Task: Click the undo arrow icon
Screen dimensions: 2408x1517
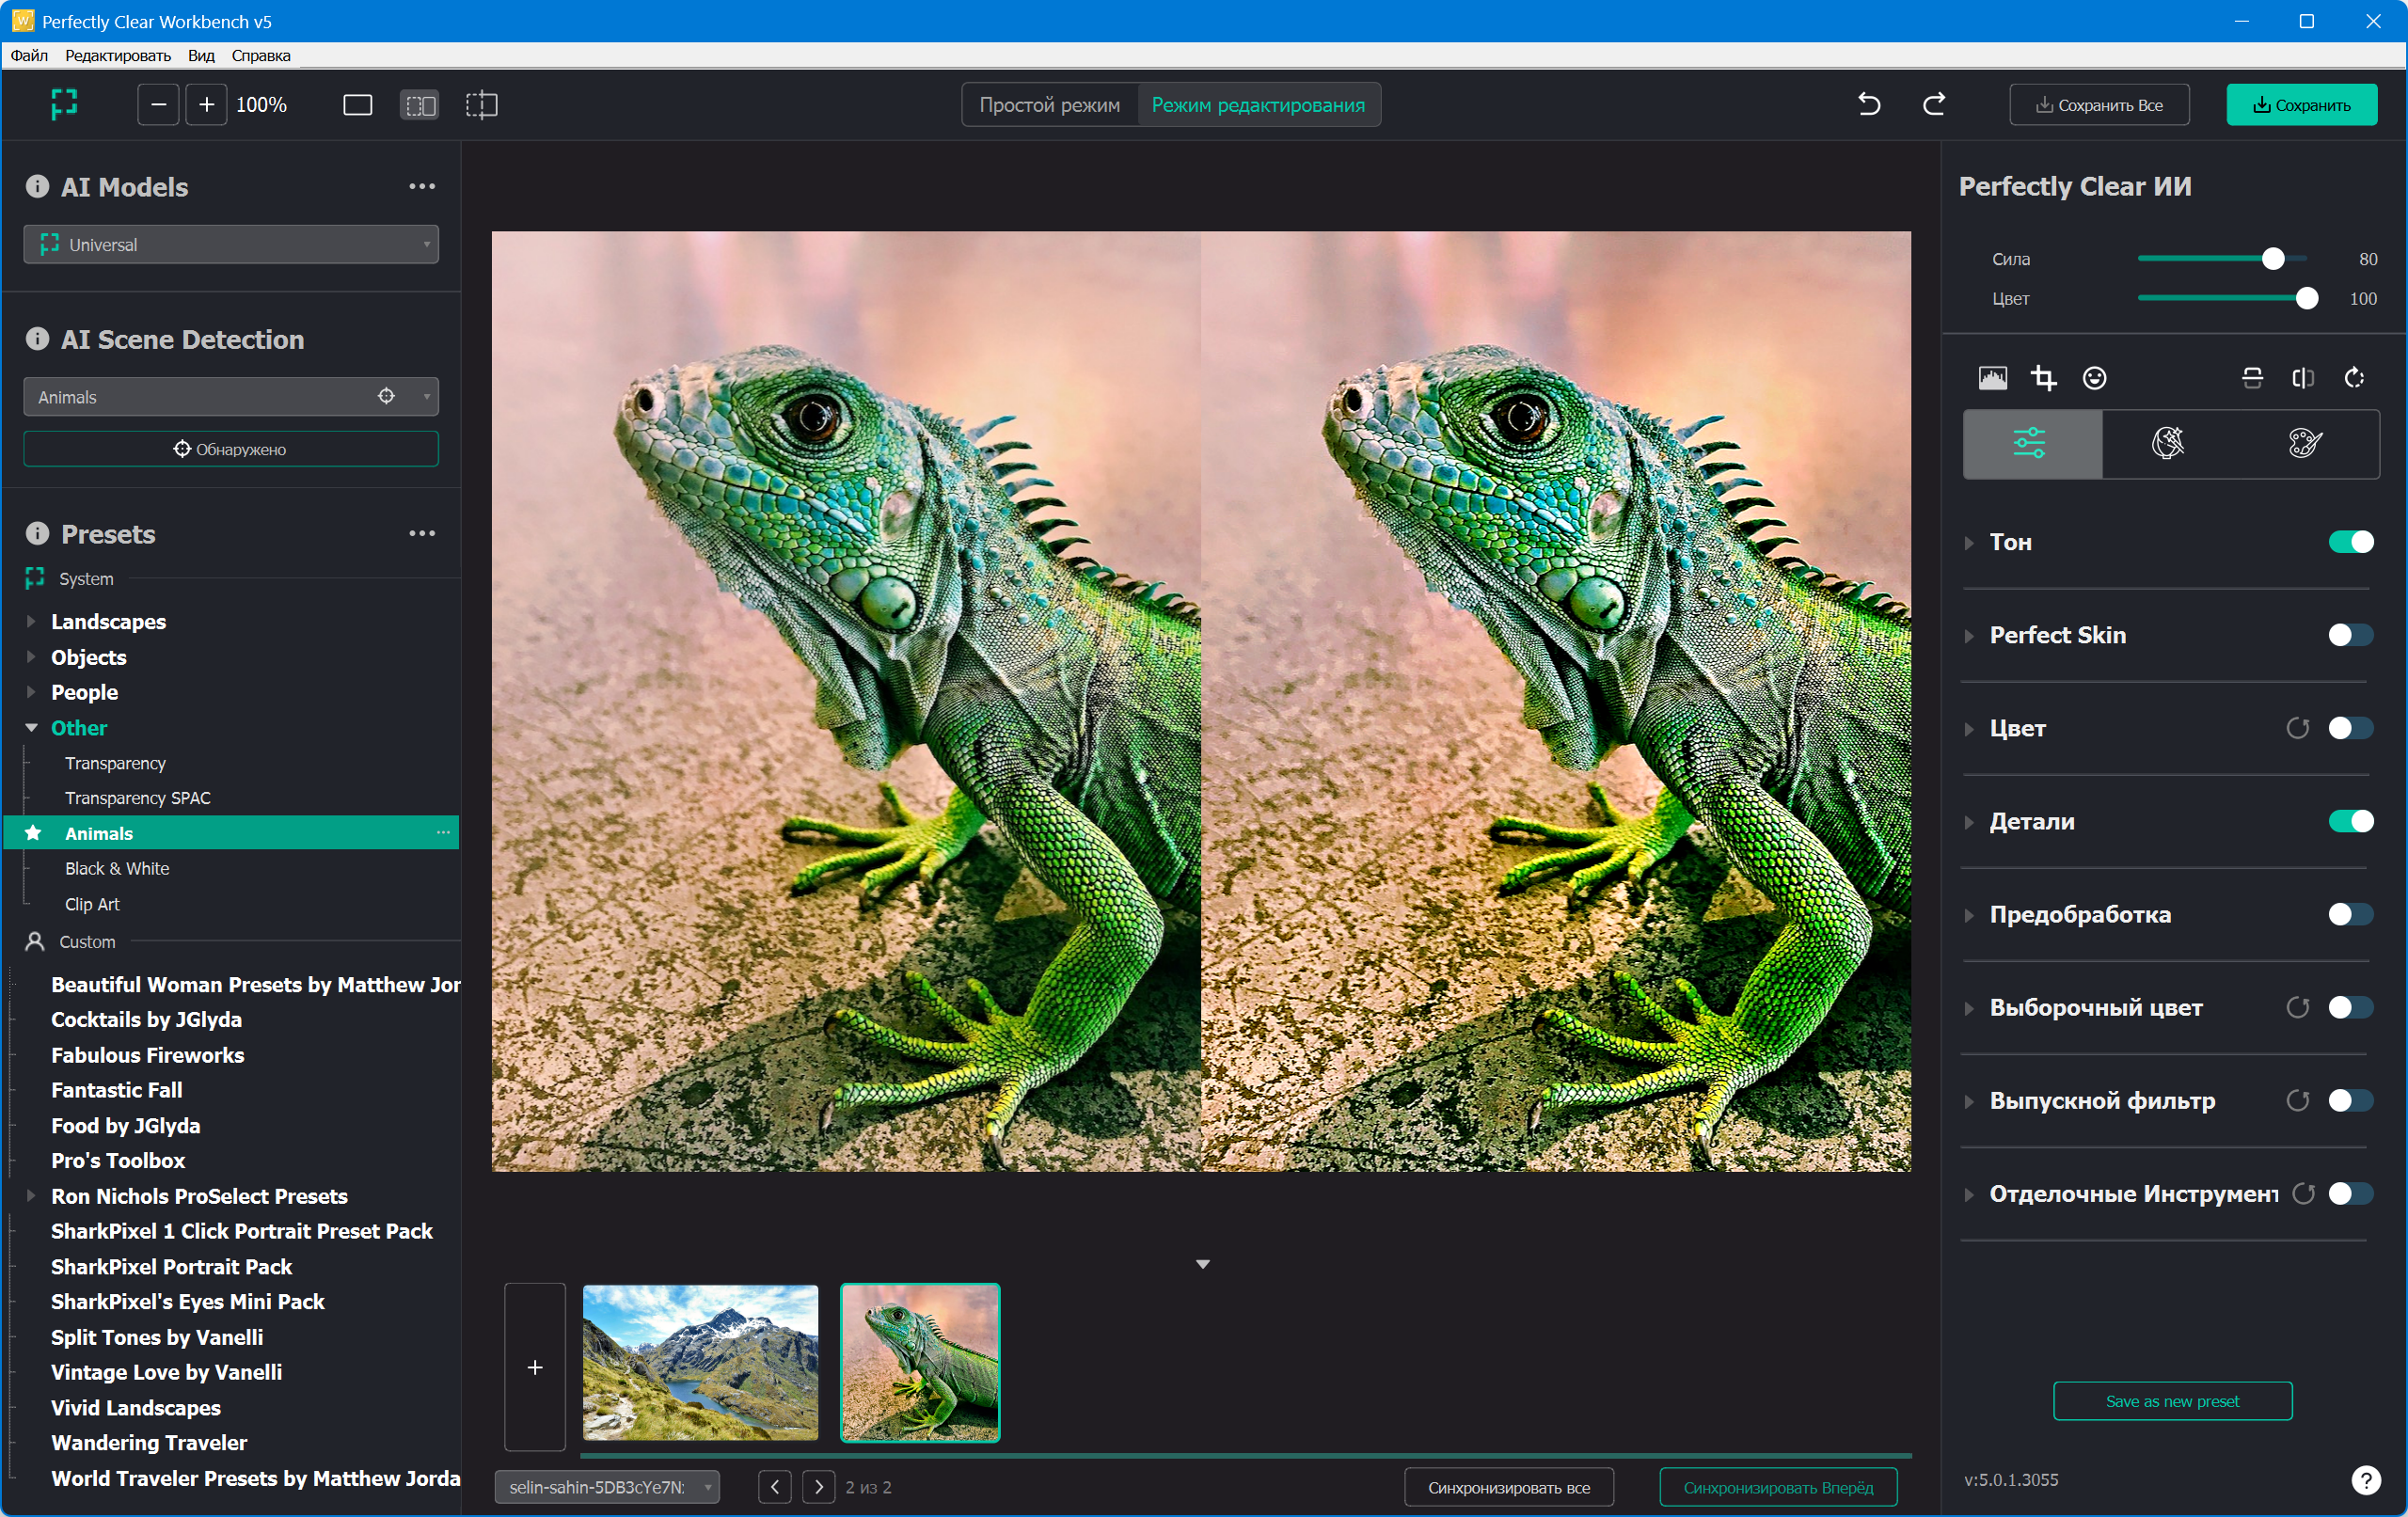Action: click(x=1868, y=104)
